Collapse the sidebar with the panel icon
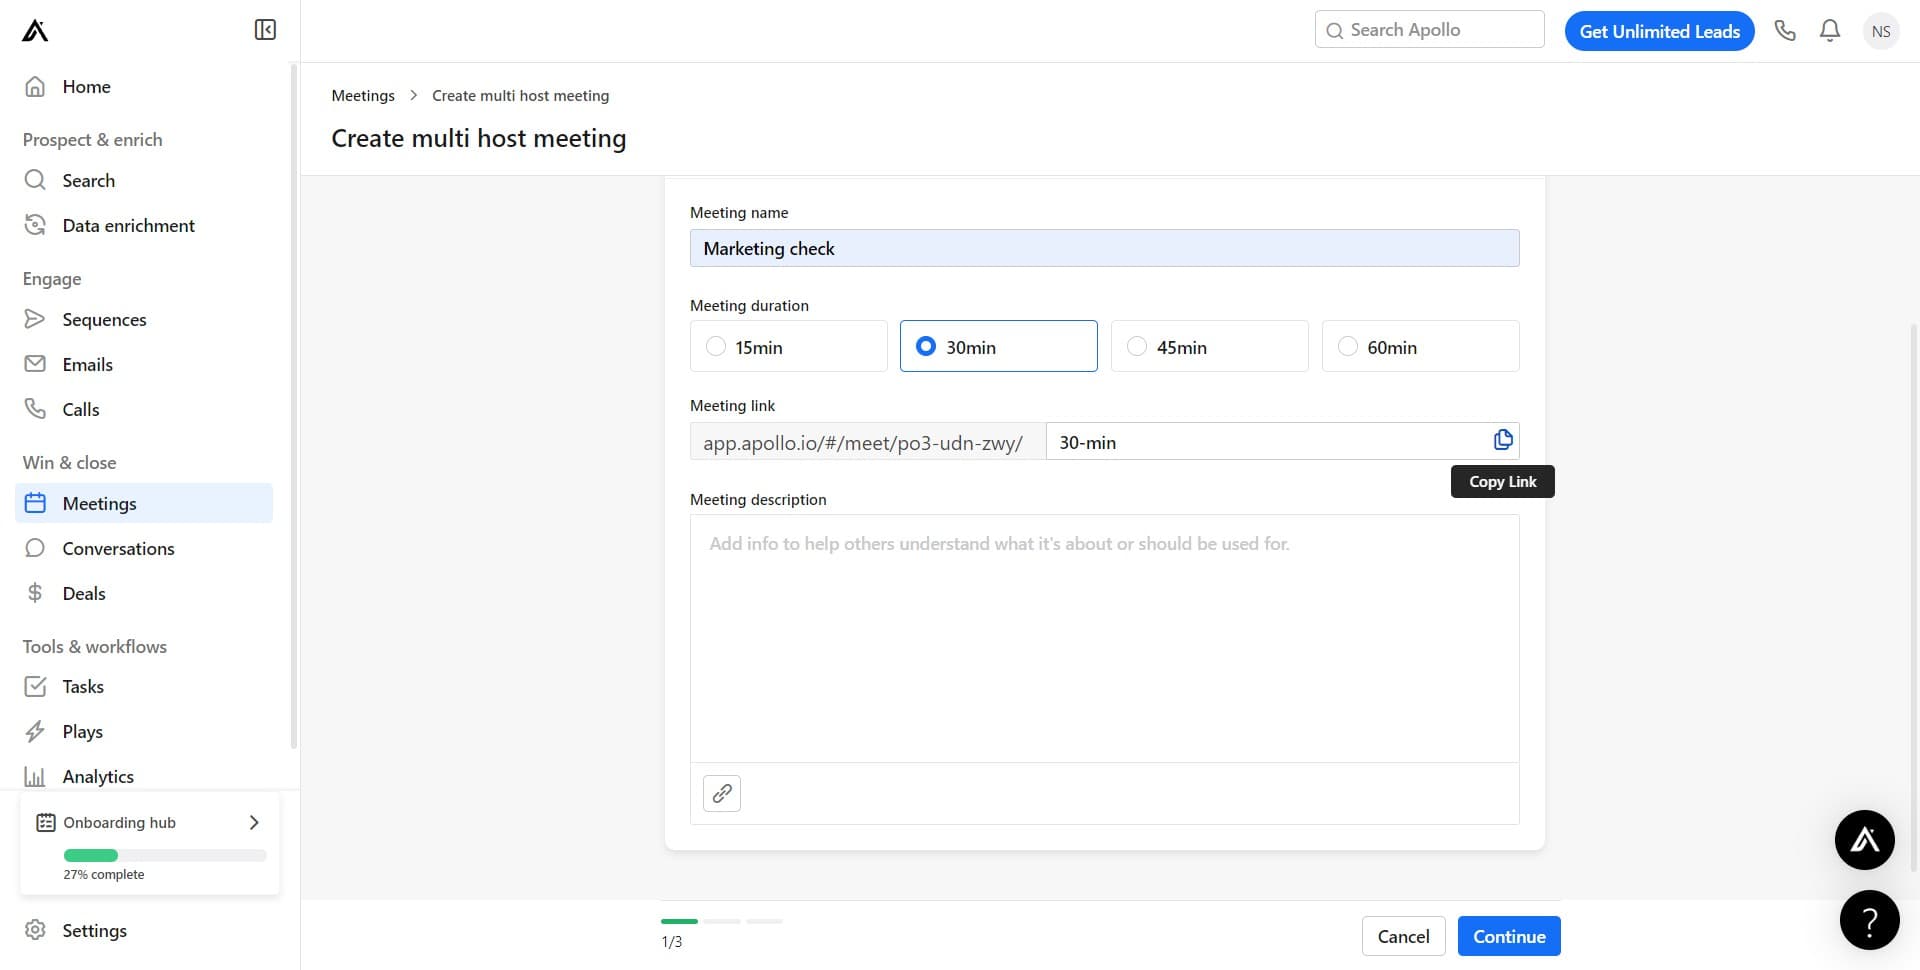This screenshot has width=1920, height=970. pos(265,30)
